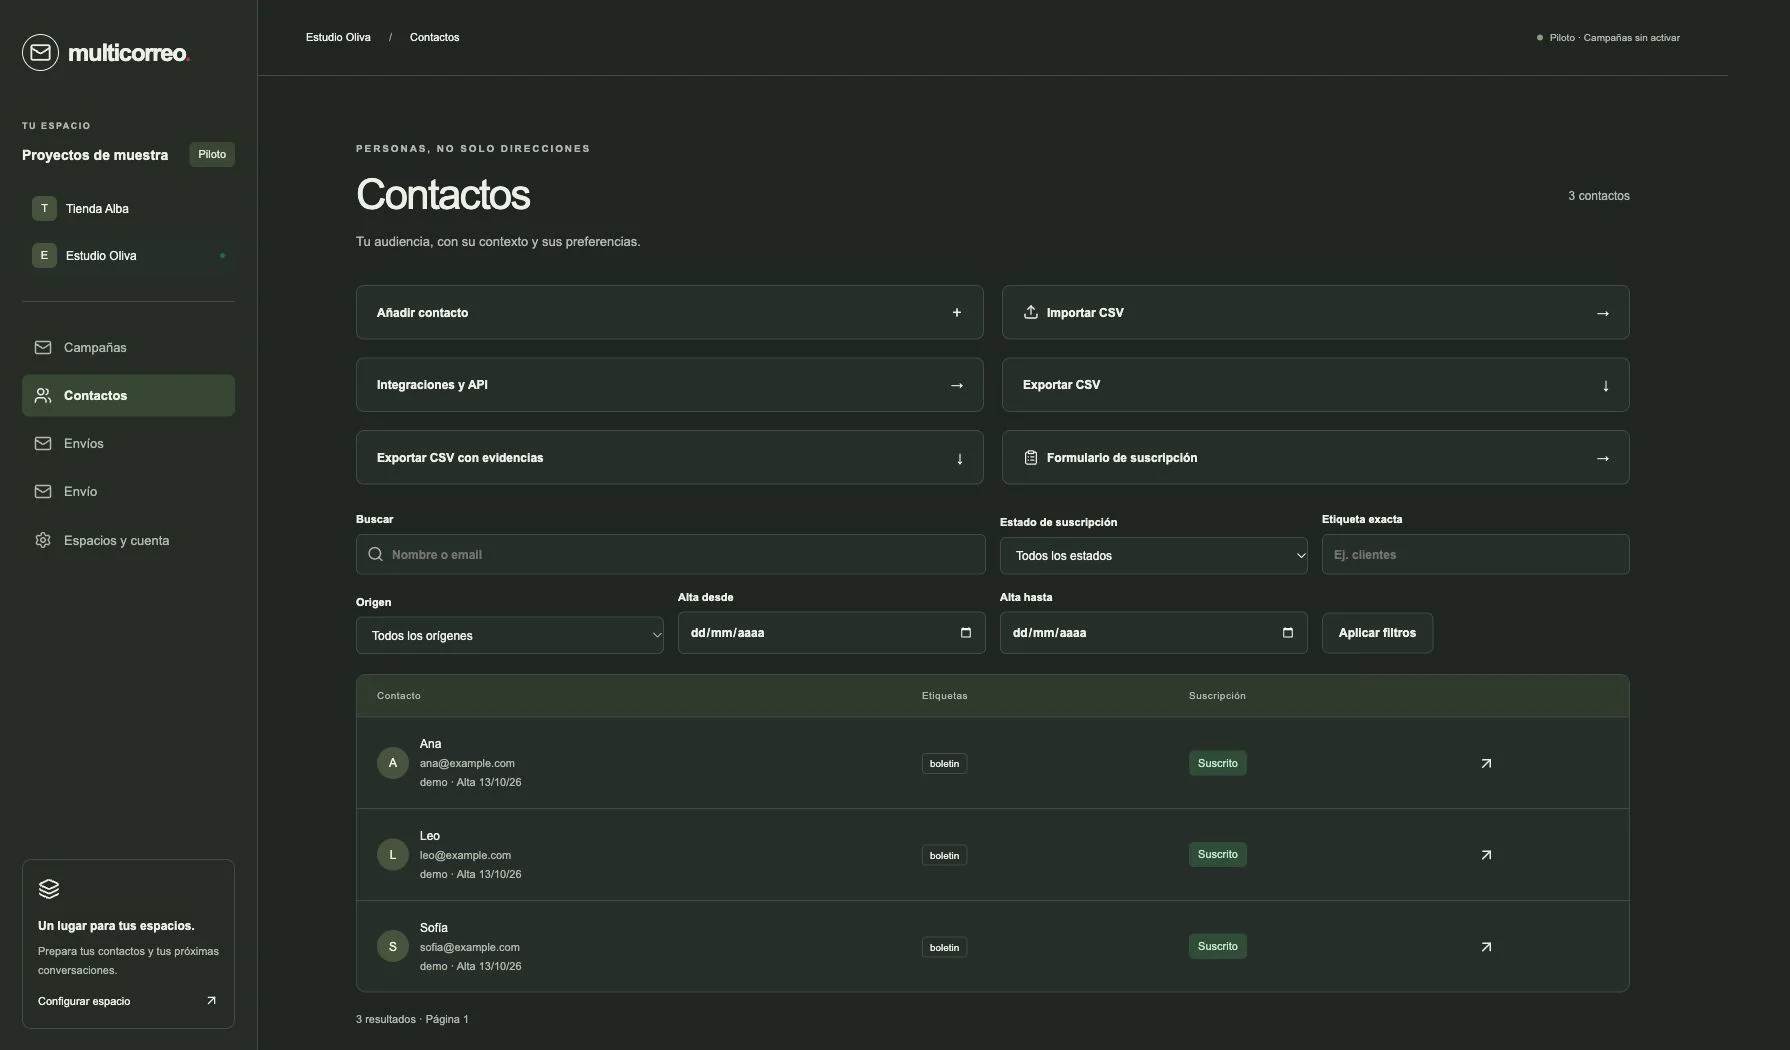The image size is (1790, 1050).
Task: Click Leo's Suscrito status badge
Action: pos(1217,854)
